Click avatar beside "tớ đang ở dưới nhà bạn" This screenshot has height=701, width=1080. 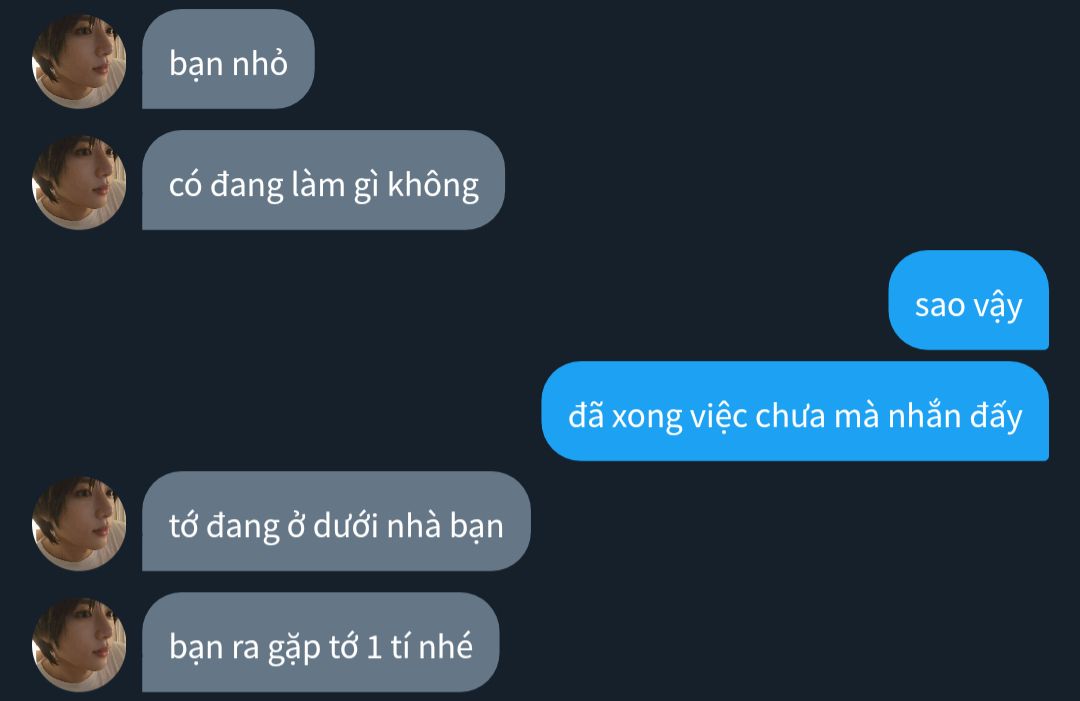(x=79, y=523)
